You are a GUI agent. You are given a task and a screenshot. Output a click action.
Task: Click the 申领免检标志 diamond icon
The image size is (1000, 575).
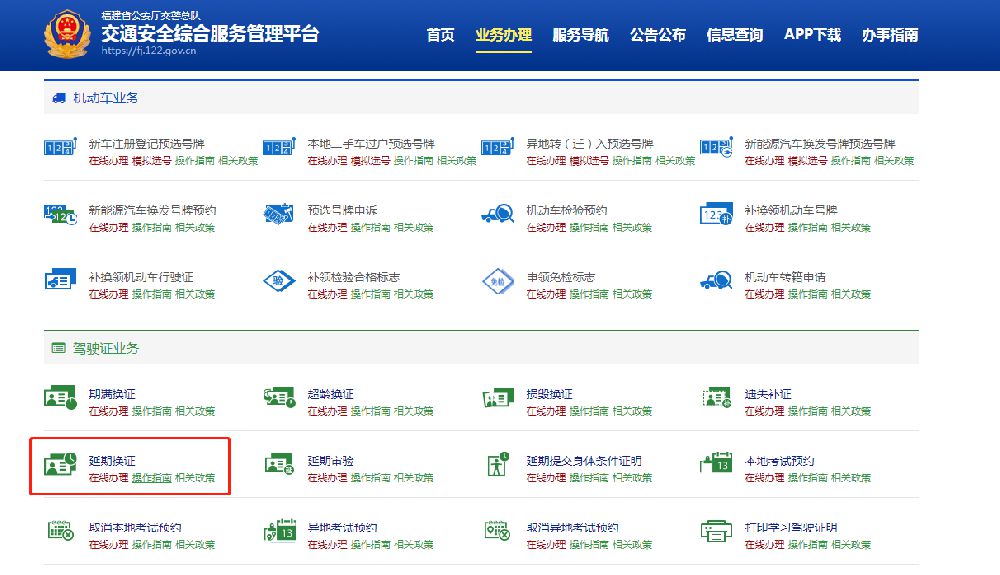pos(498,281)
